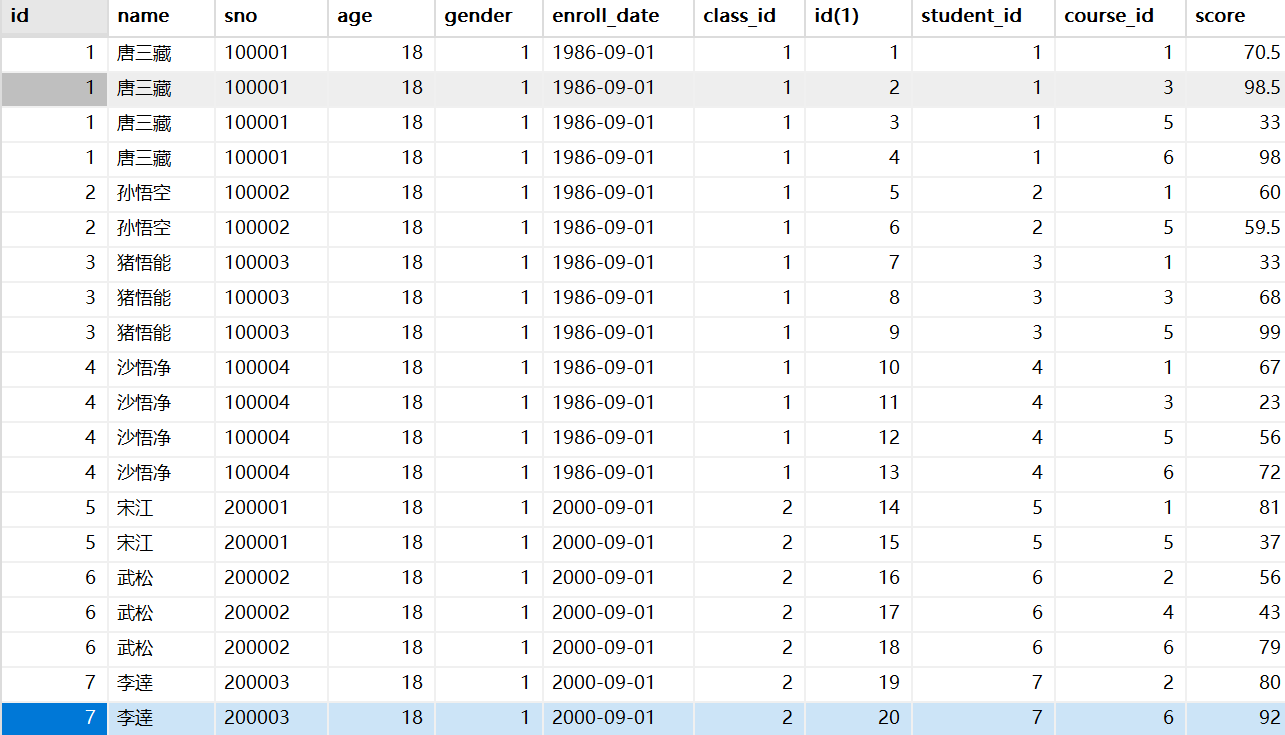Select id(1) cell with value 13
The image size is (1285, 735).
858,473
